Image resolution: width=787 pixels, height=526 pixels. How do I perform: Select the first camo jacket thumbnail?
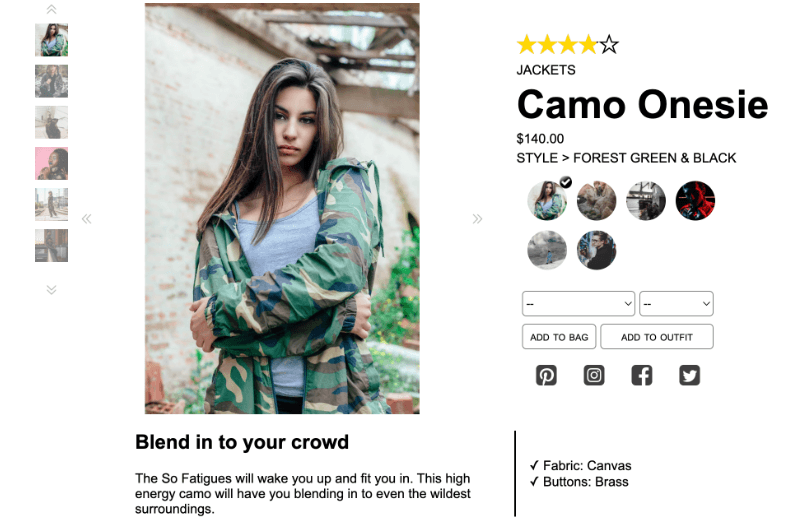pos(51,40)
